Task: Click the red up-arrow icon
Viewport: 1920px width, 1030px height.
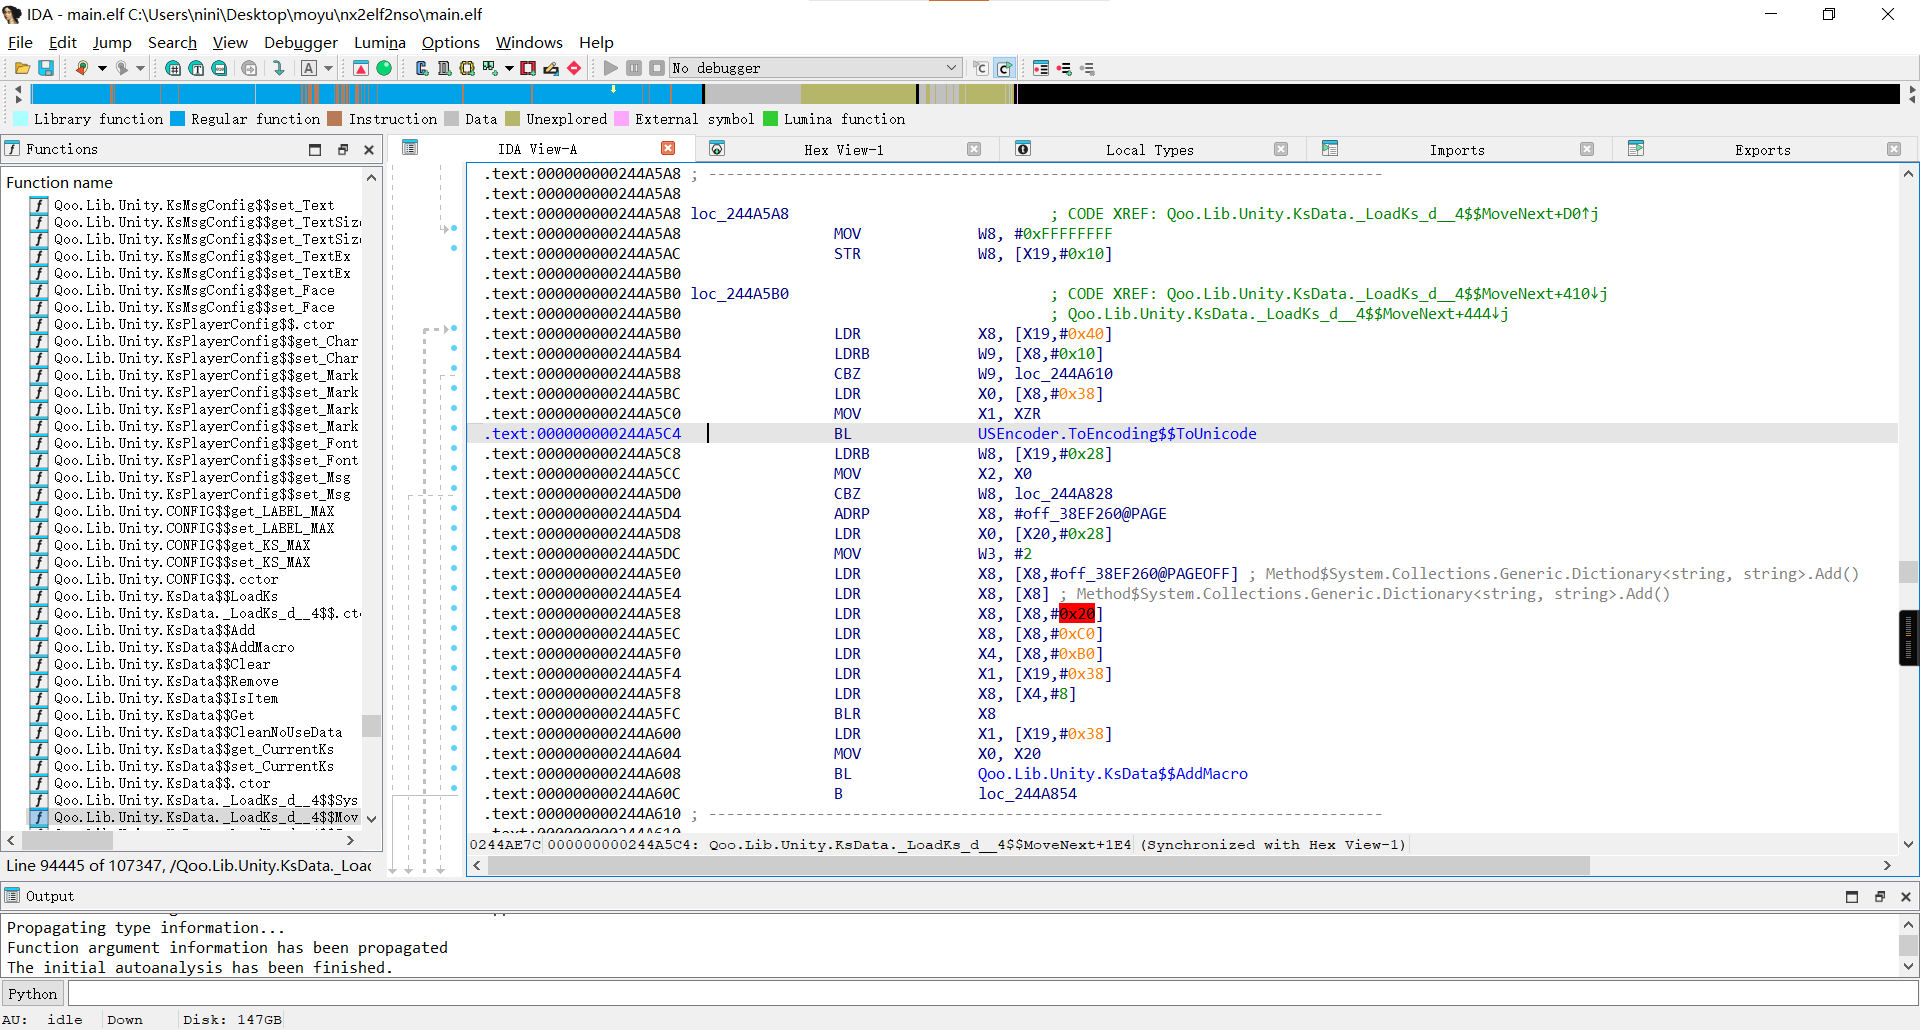Action: pos(361,68)
